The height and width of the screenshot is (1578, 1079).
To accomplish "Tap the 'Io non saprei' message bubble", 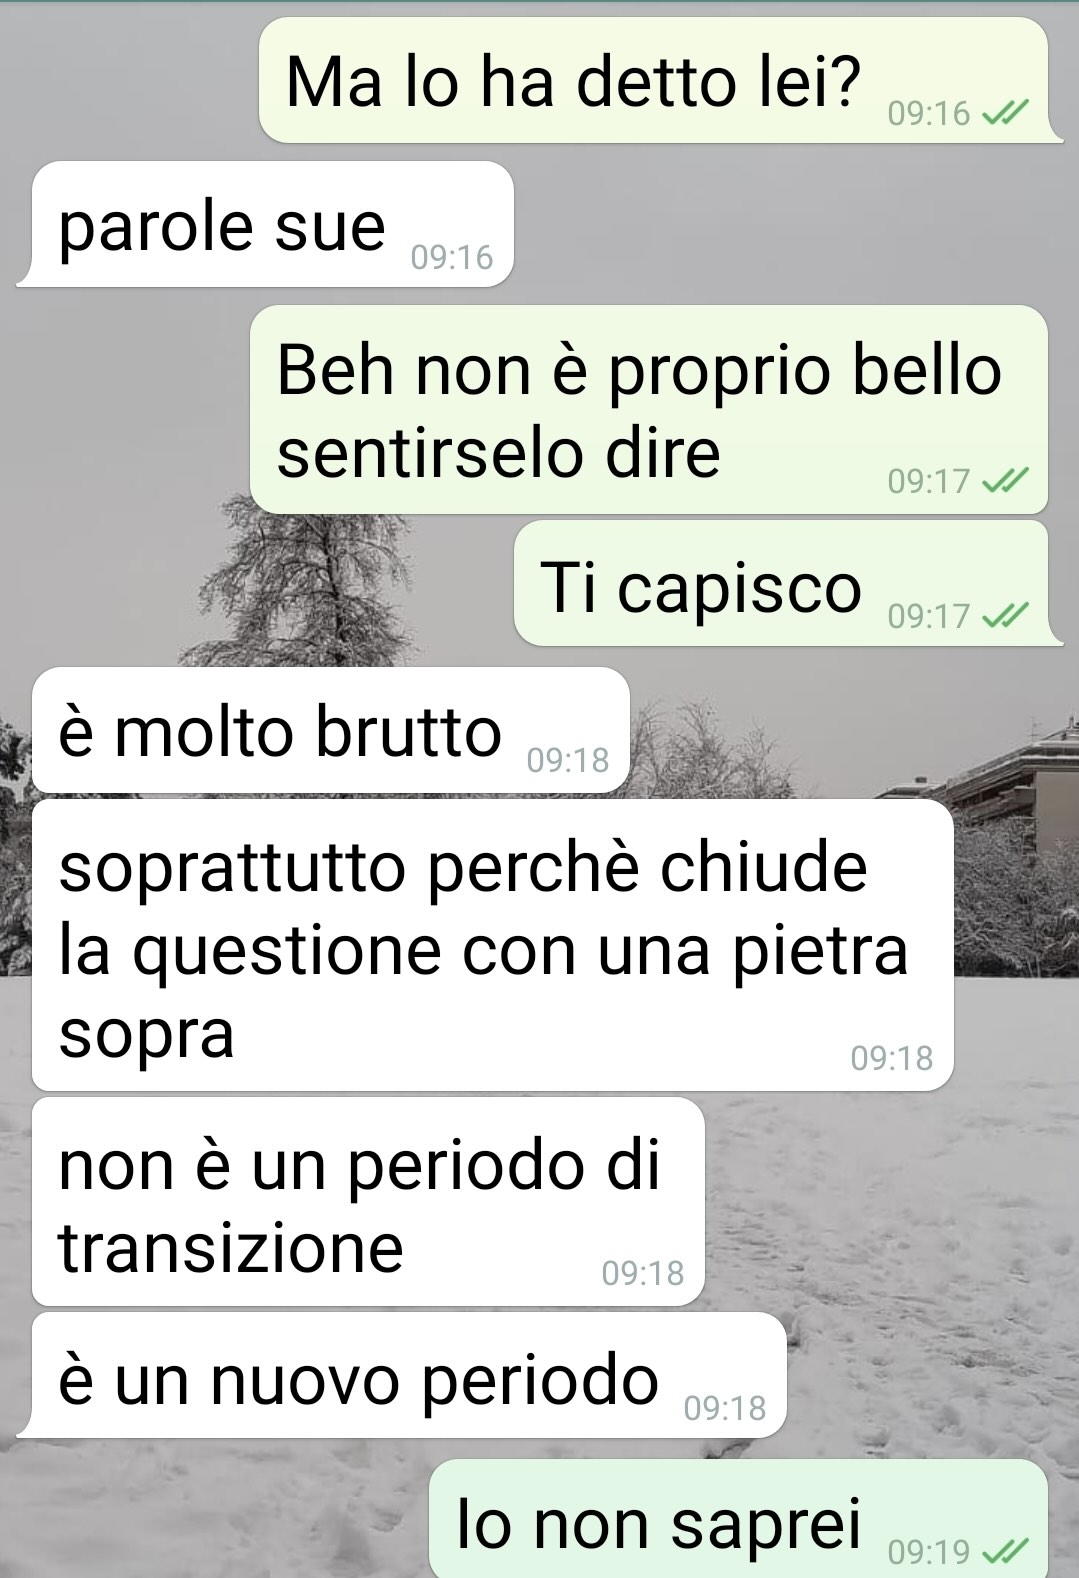I will pyautogui.click(x=739, y=1518).
